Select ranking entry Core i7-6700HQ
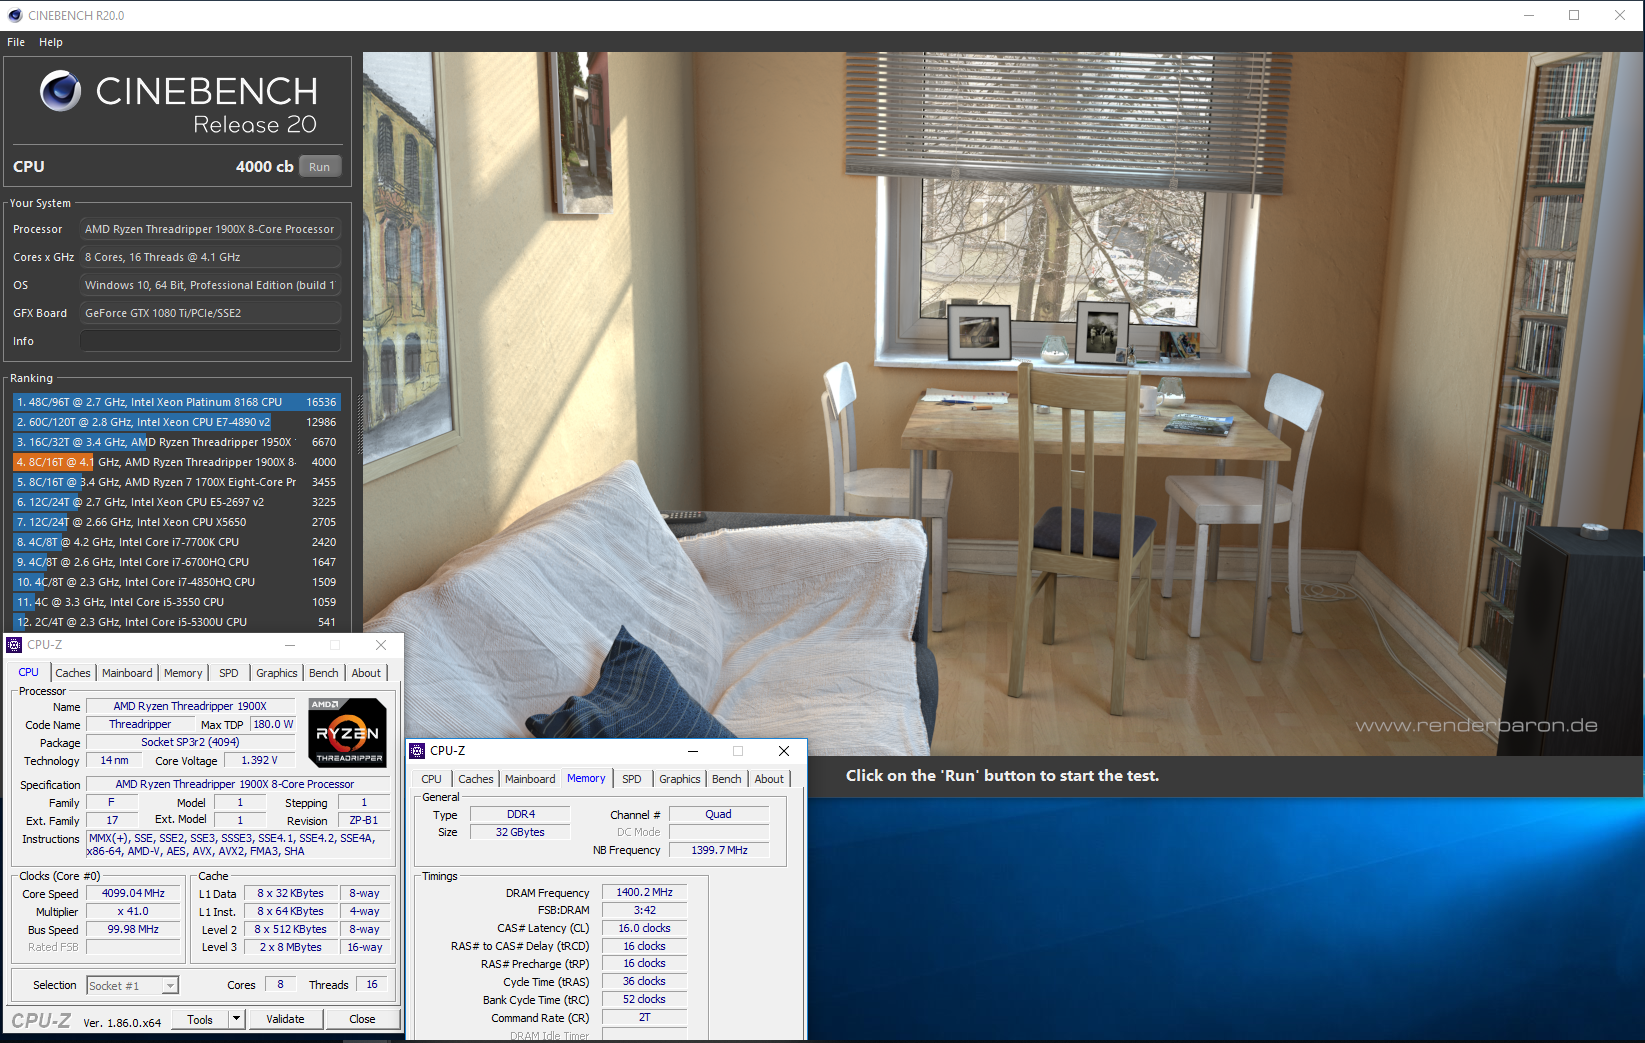The width and height of the screenshot is (1645, 1043). coord(177,562)
